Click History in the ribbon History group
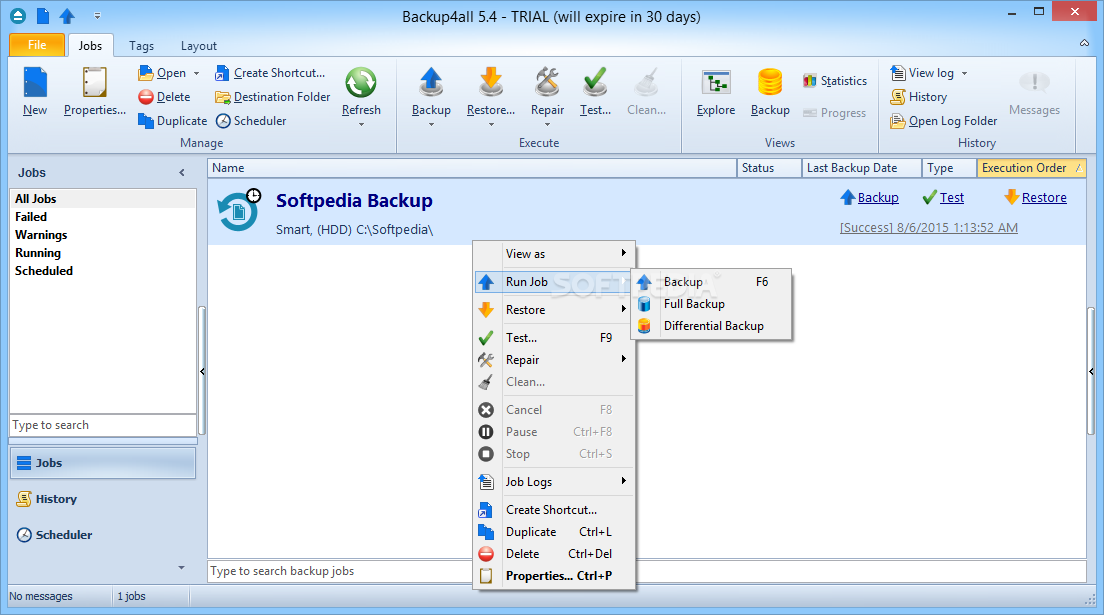Screen dimensions: 1104x615 [x=919, y=97]
